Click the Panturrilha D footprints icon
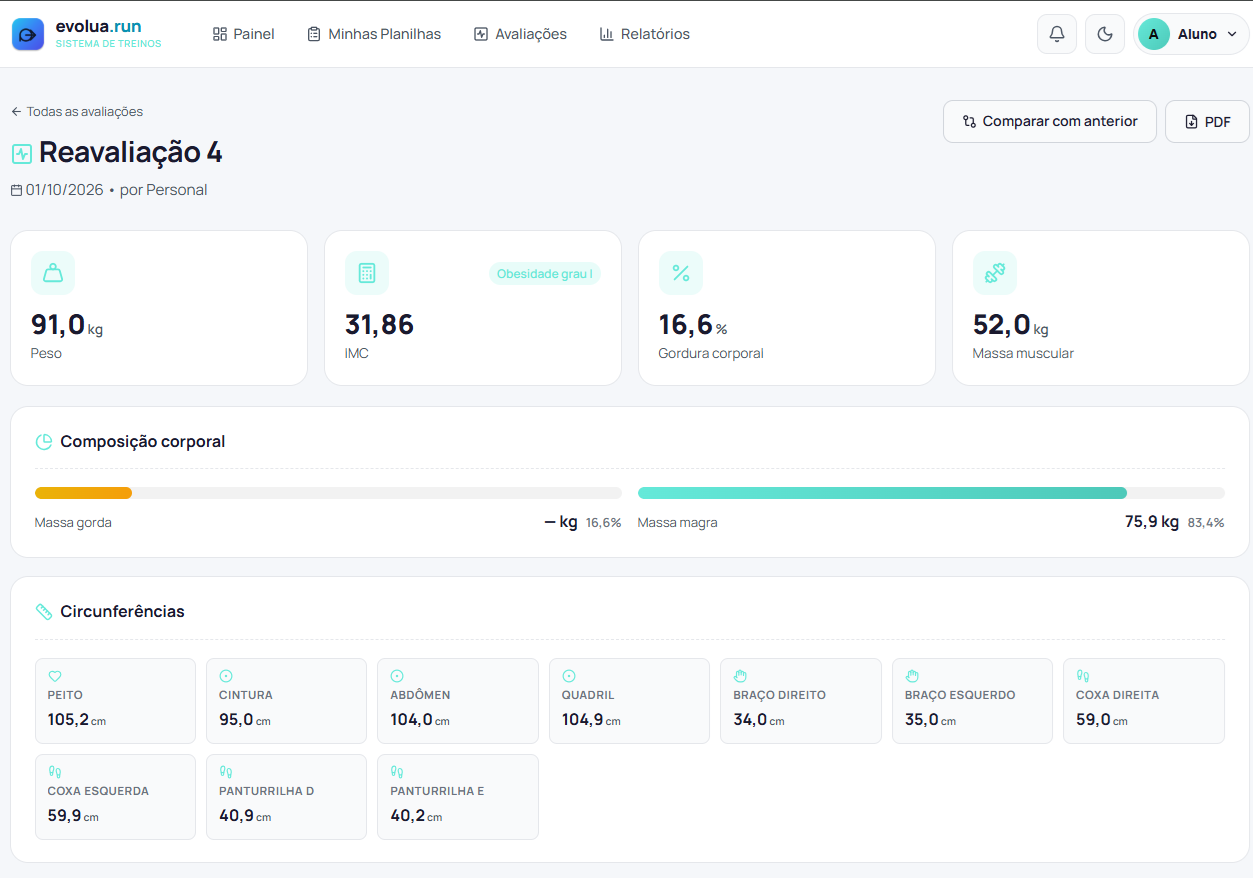The width and height of the screenshot is (1253, 878). [x=226, y=772]
